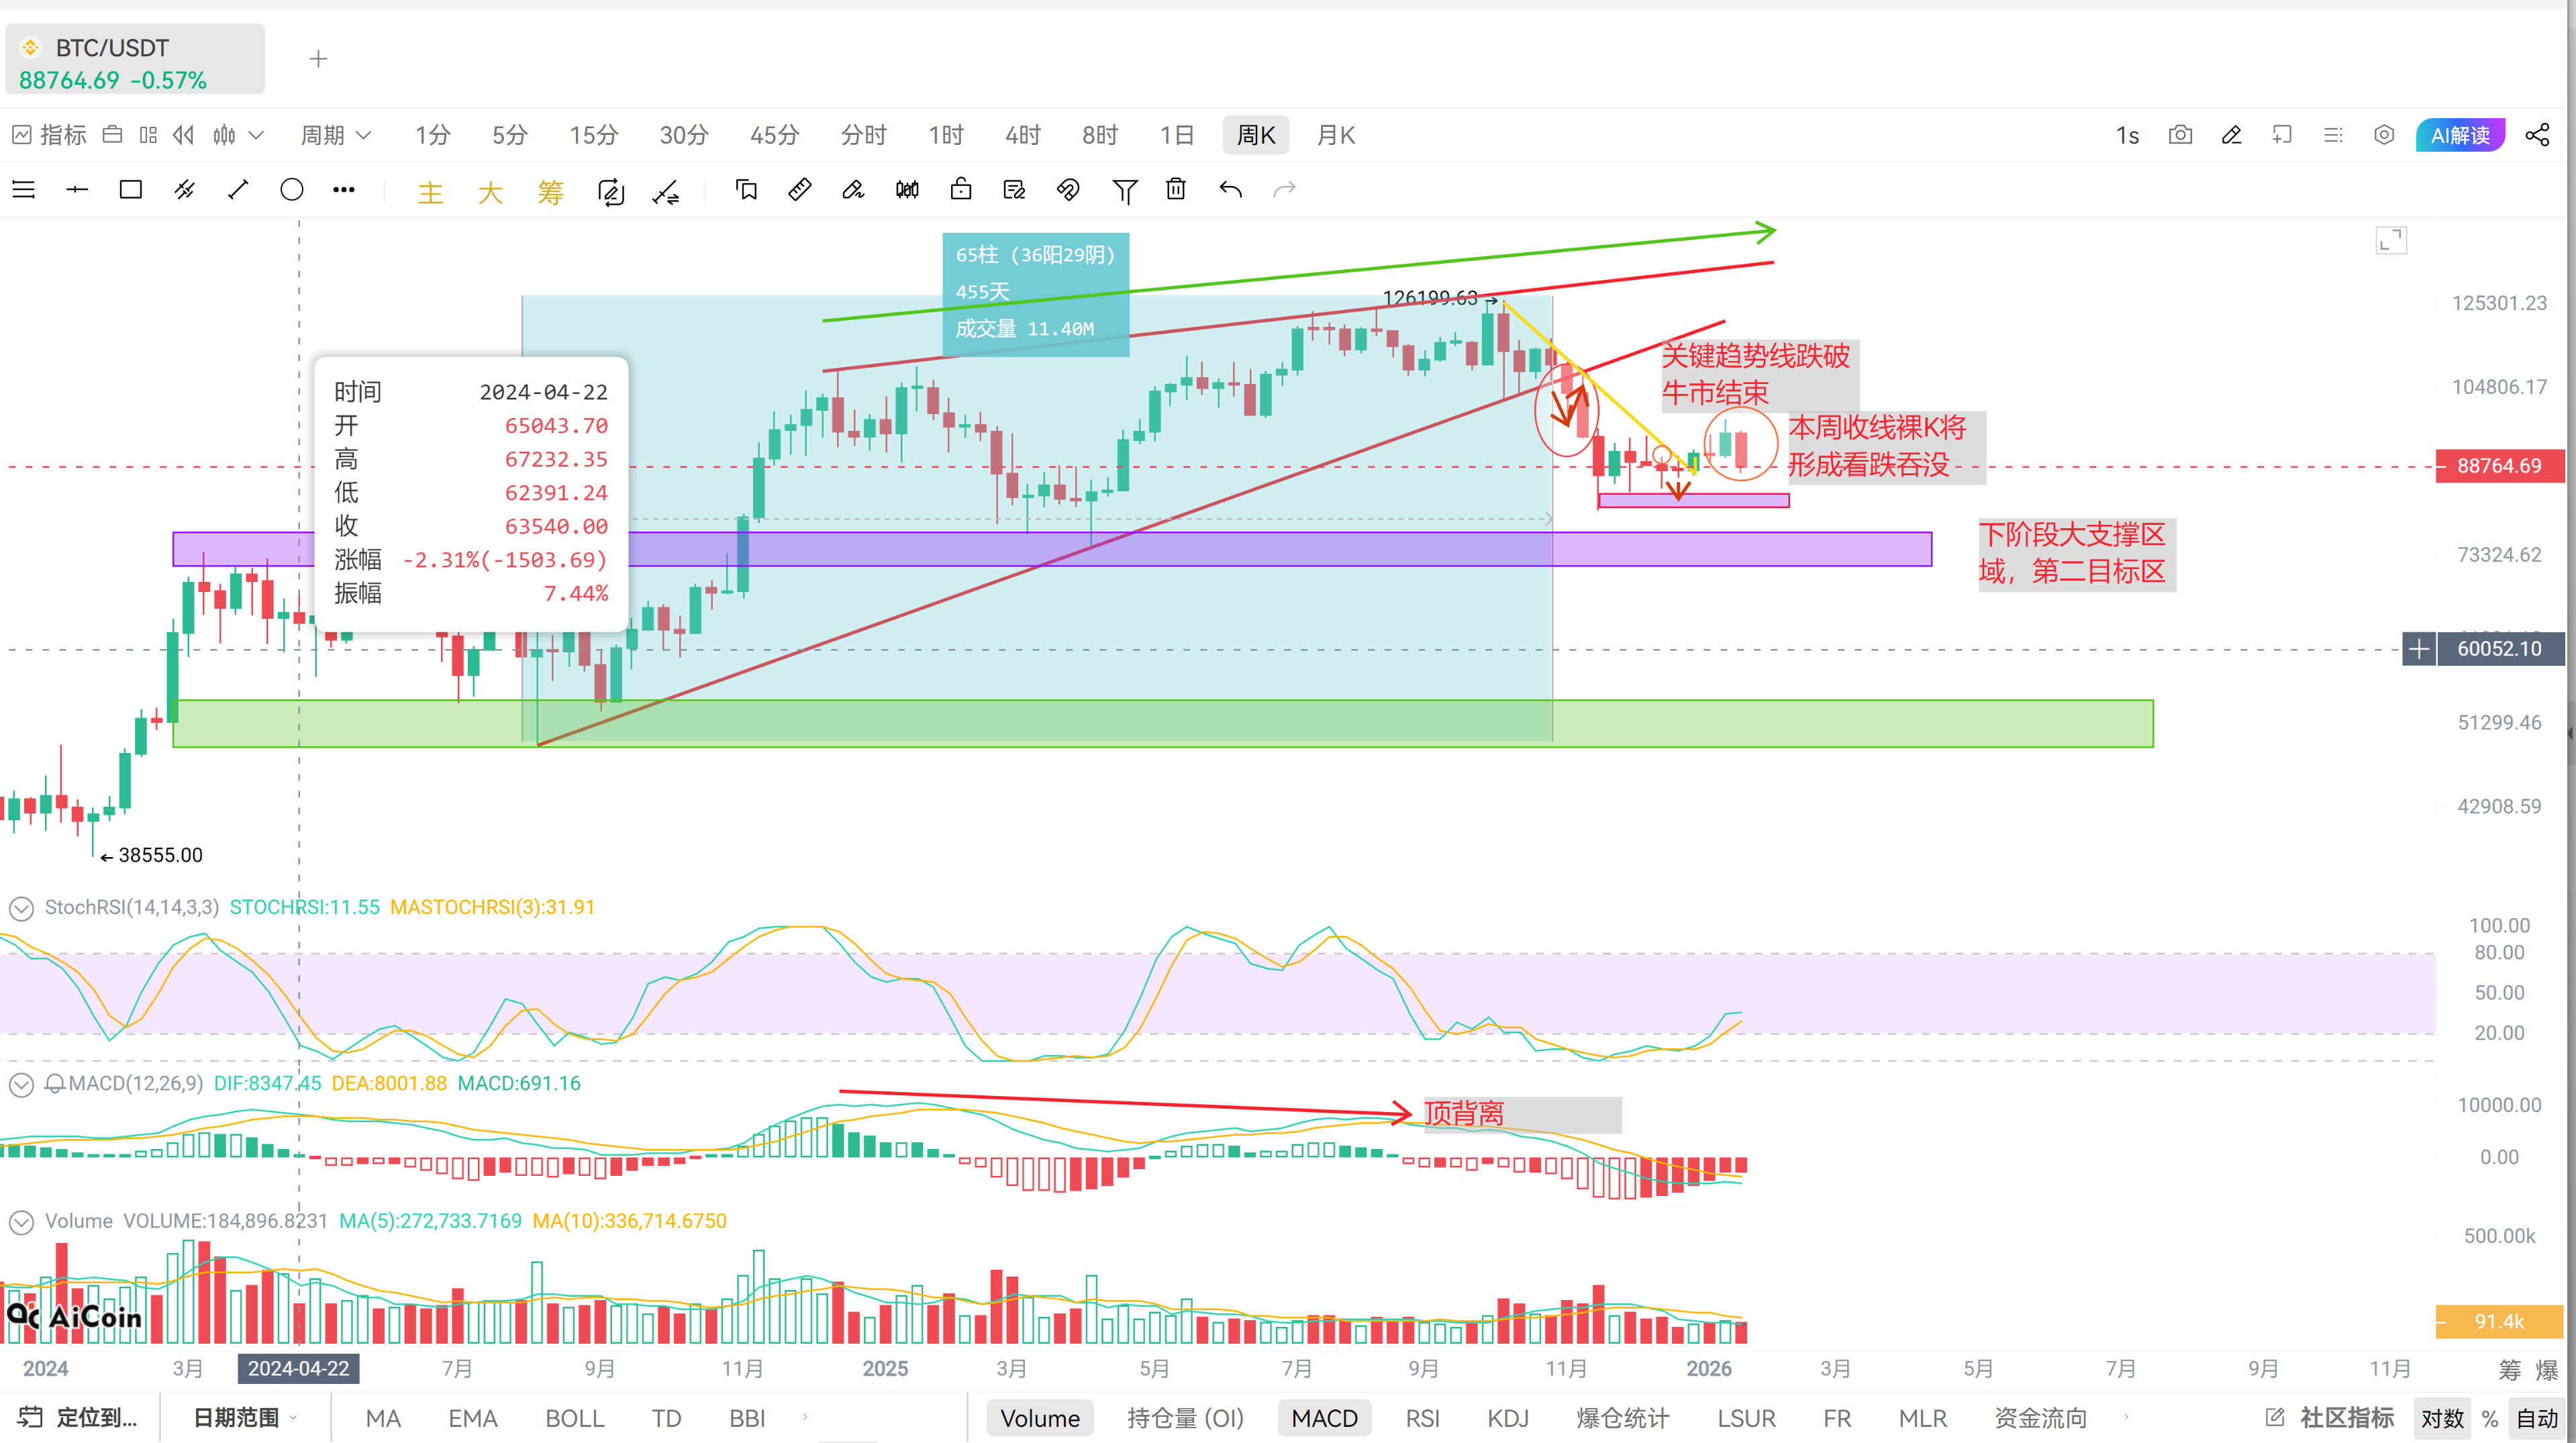Click the 定位到 locate button

[x=78, y=1418]
